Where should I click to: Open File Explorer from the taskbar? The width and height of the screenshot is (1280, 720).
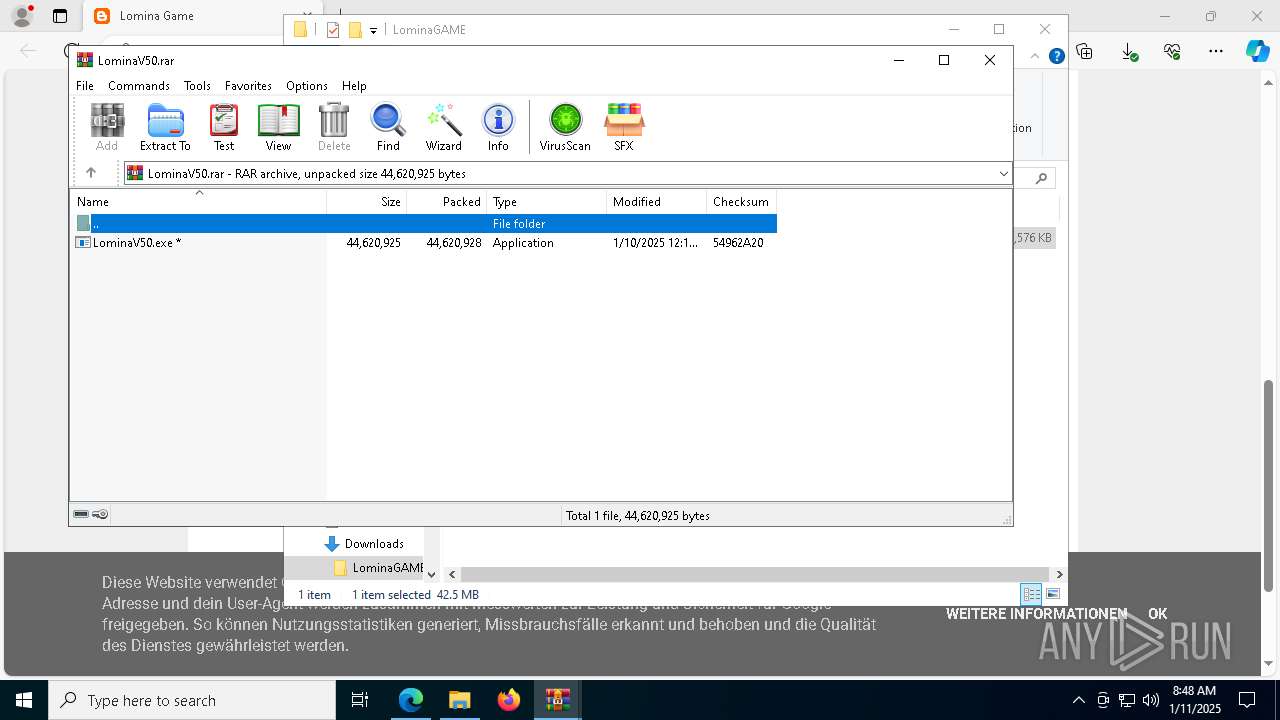pyautogui.click(x=459, y=700)
